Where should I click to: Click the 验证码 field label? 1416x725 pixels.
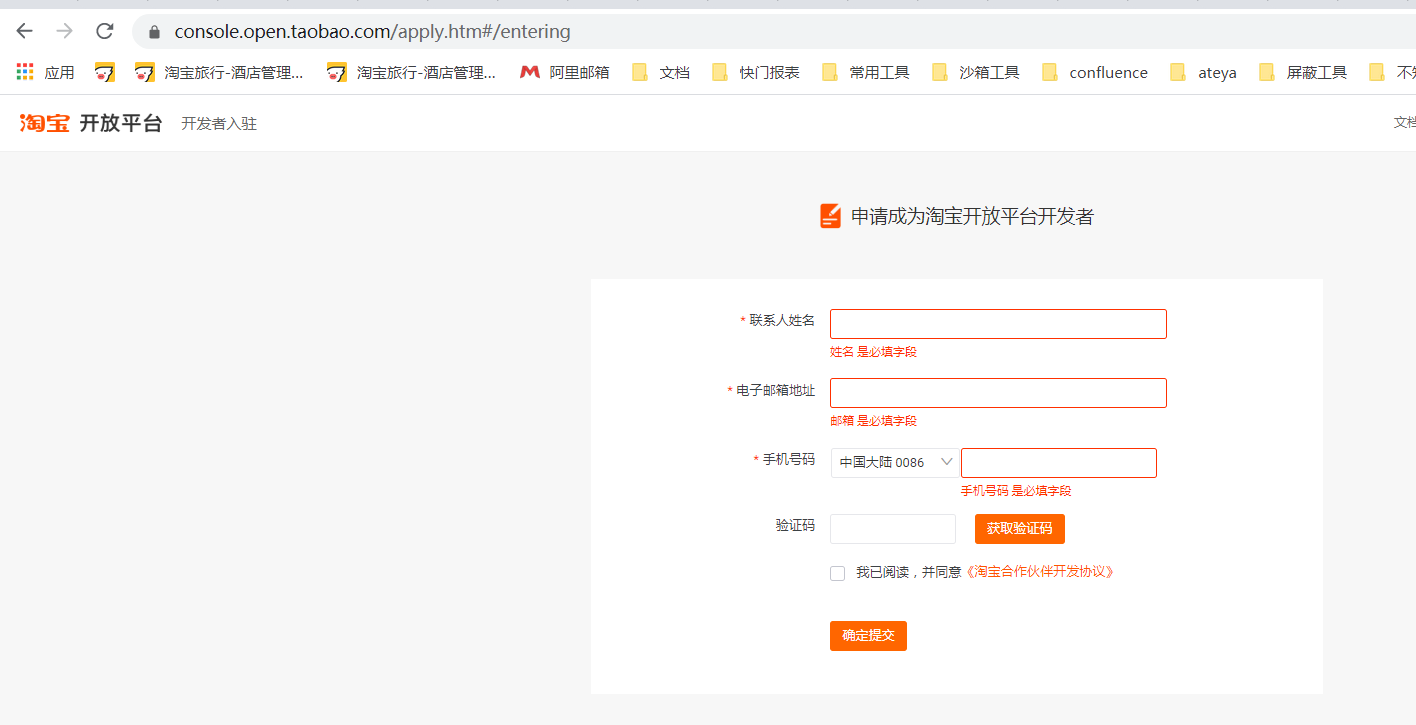pyautogui.click(x=795, y=525)
